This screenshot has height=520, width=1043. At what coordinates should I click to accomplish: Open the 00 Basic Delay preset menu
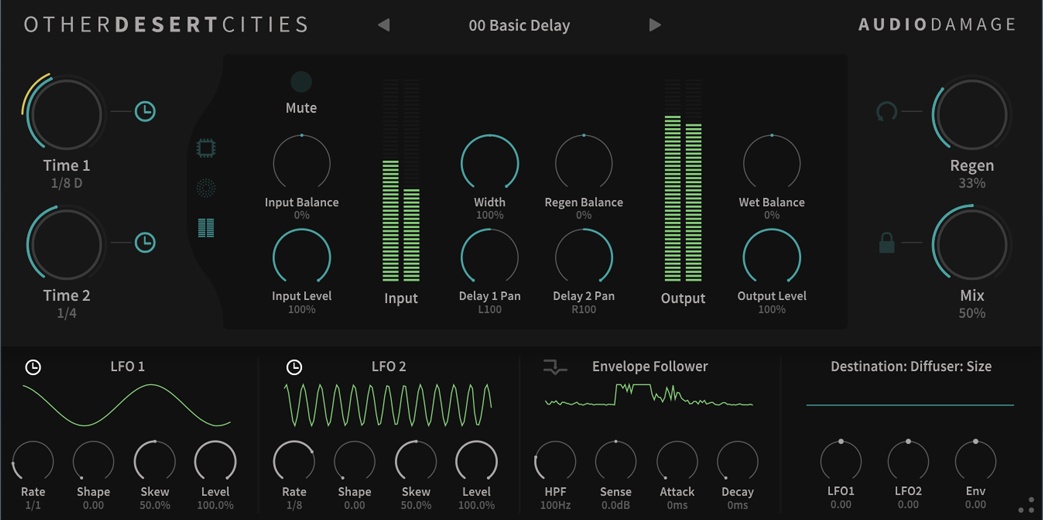(x=519, y=26)
